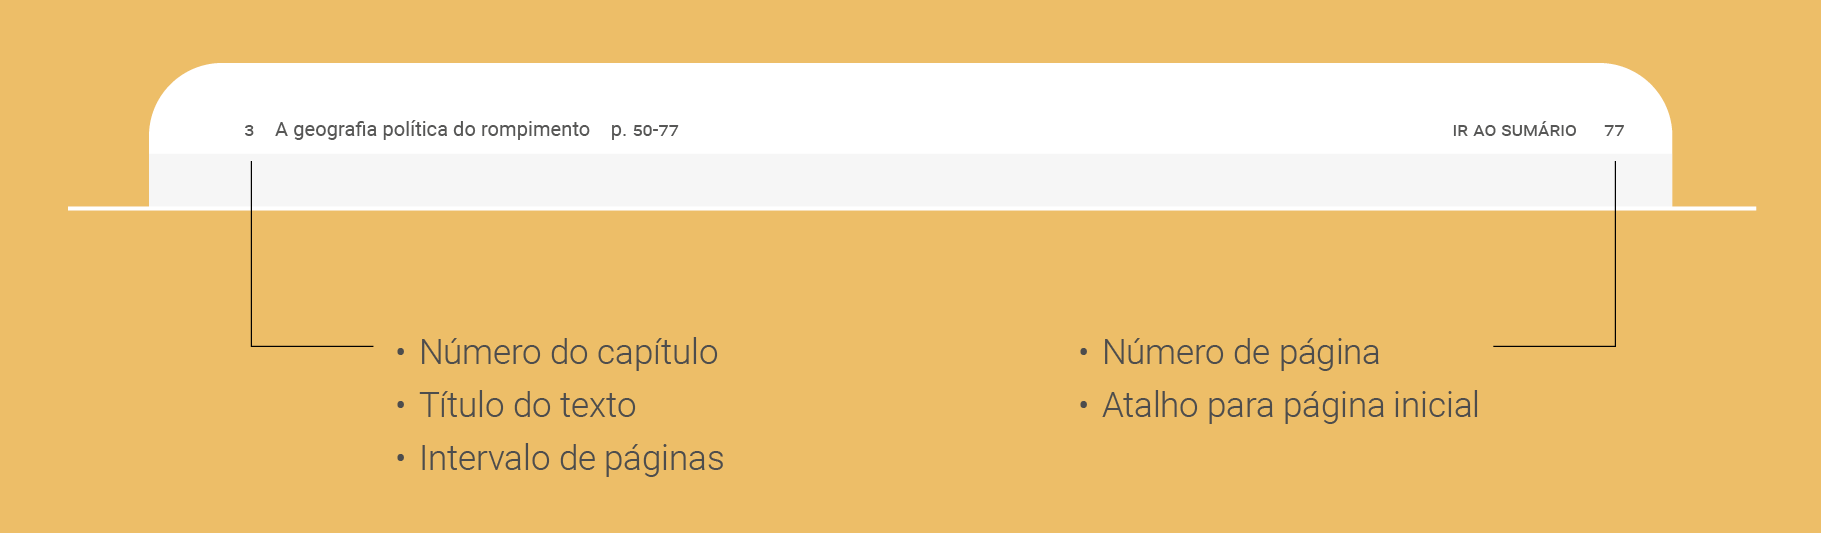Select the Número do capítulo label
This screenshot has height=533, width=1821.
point(568,353)
